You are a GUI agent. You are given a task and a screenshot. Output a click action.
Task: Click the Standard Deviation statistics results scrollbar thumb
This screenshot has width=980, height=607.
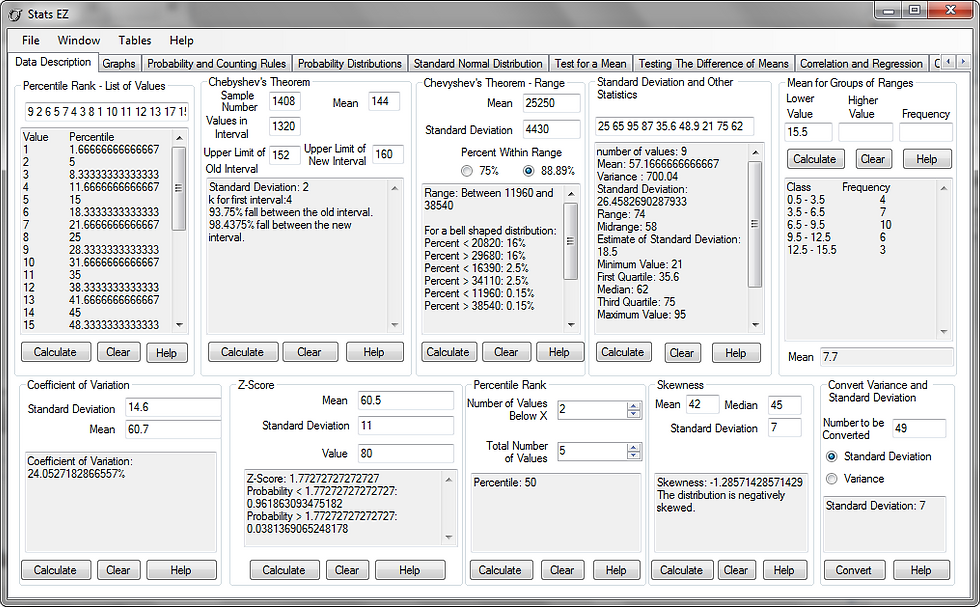pyautogui.click(x=755, y=224)
